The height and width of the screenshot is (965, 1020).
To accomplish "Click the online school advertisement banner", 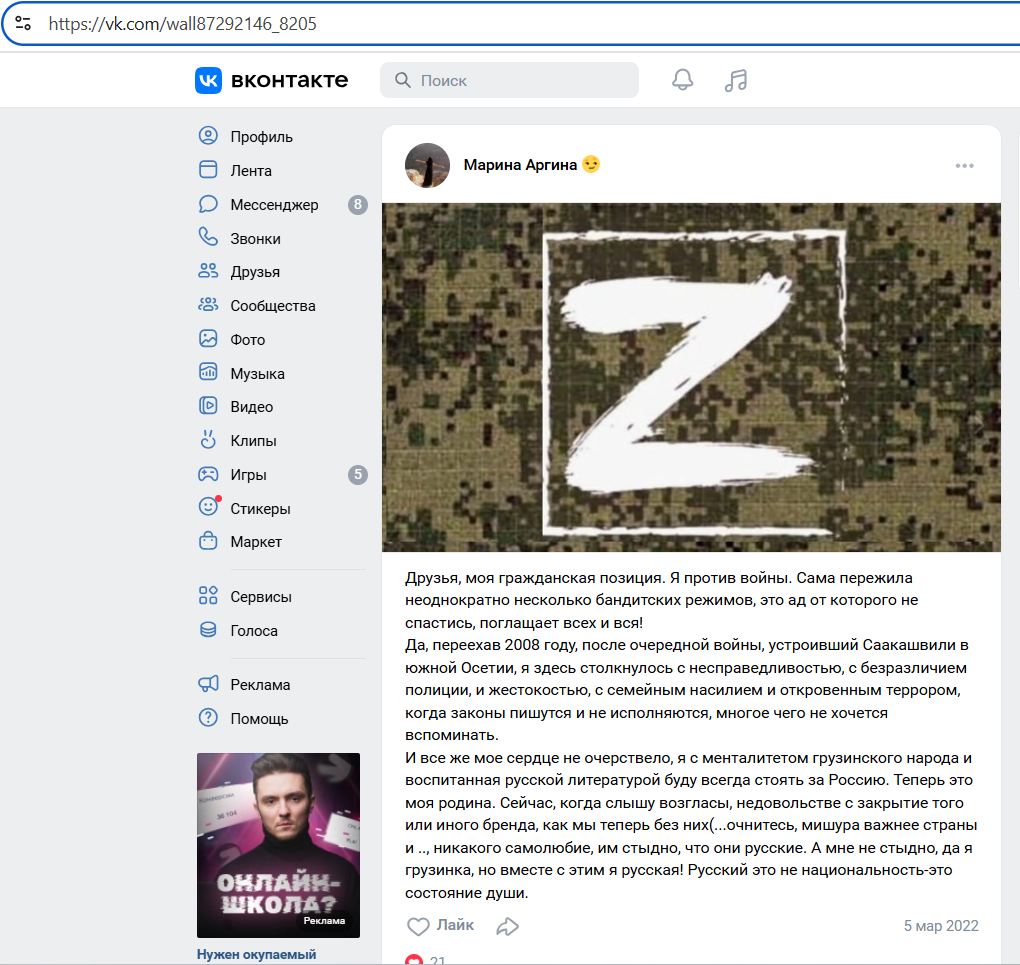I will pyautogui.click(x=278, y=843).
